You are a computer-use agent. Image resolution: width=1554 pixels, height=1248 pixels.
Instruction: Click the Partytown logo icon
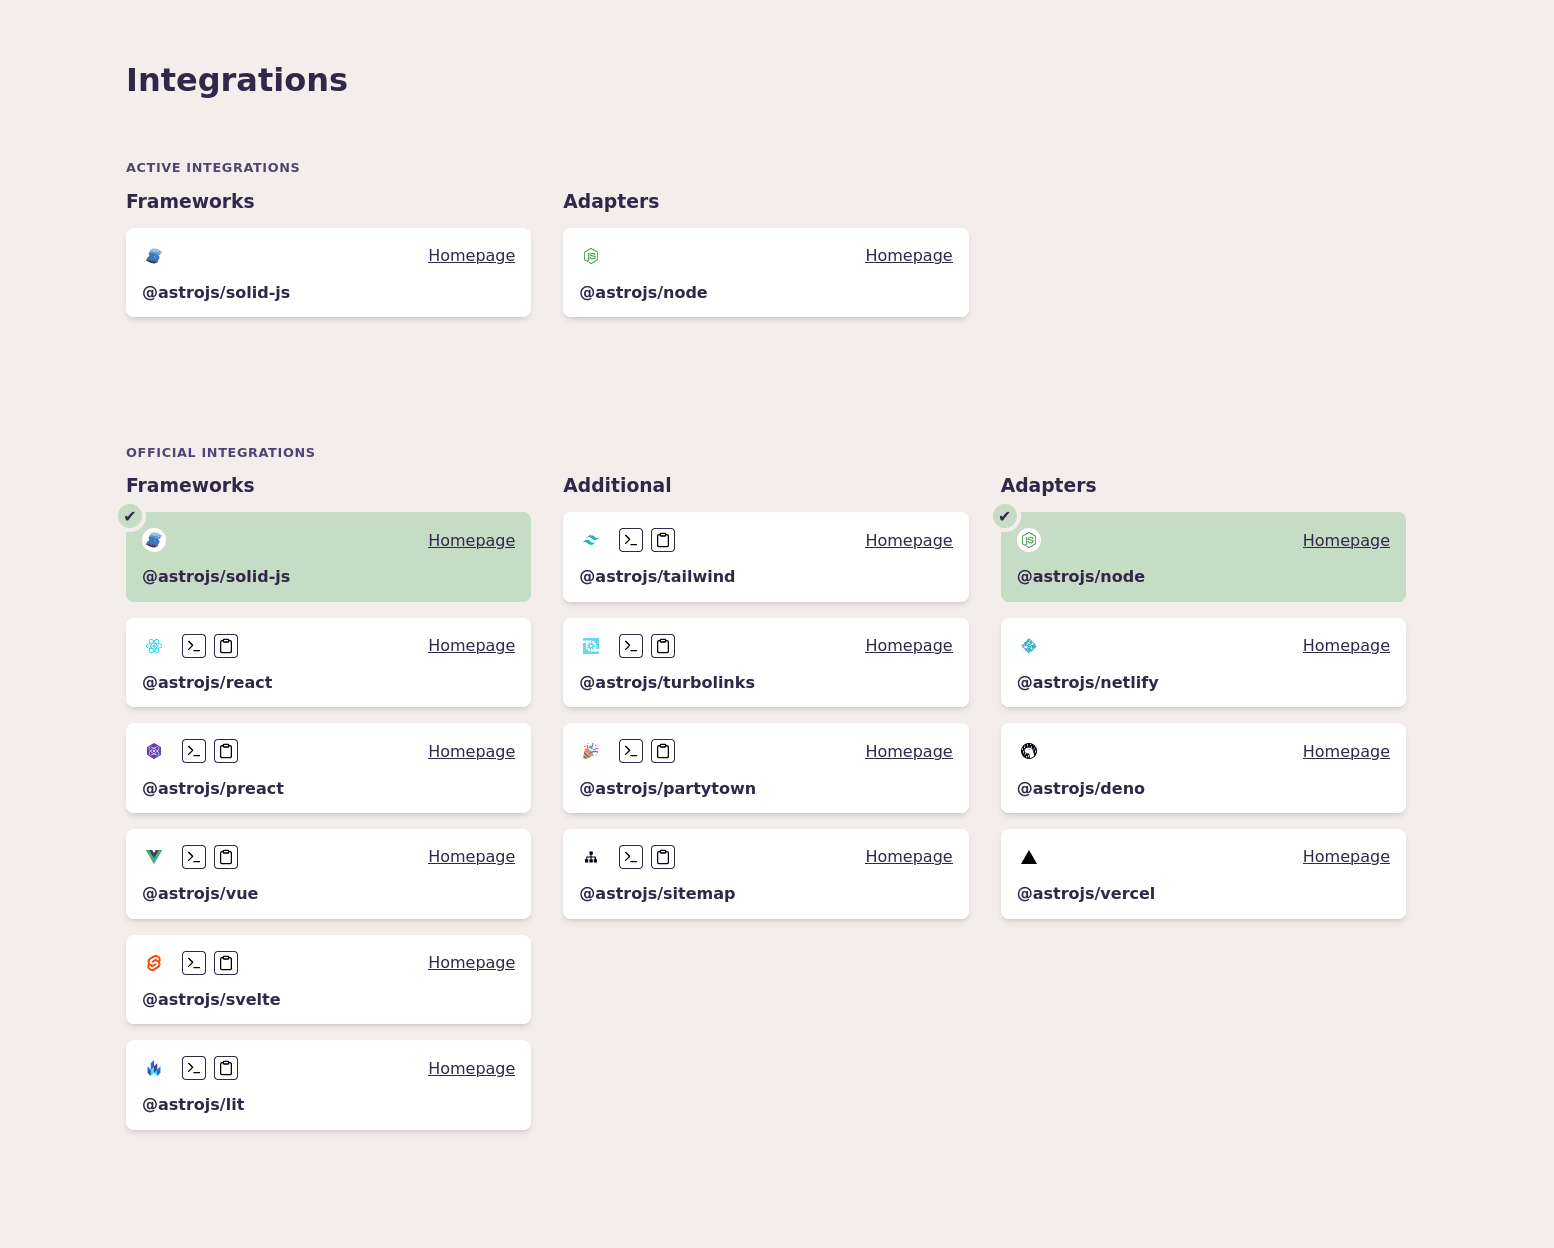591,751
